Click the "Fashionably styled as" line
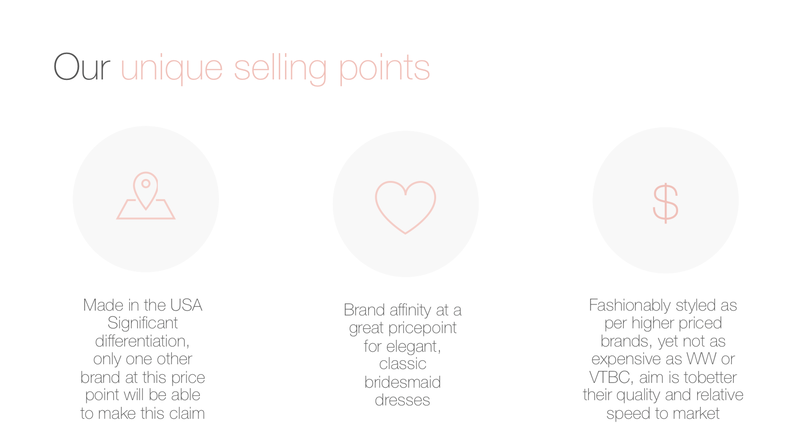The height and width of the screenshot is (437, 800). (663, 304)
